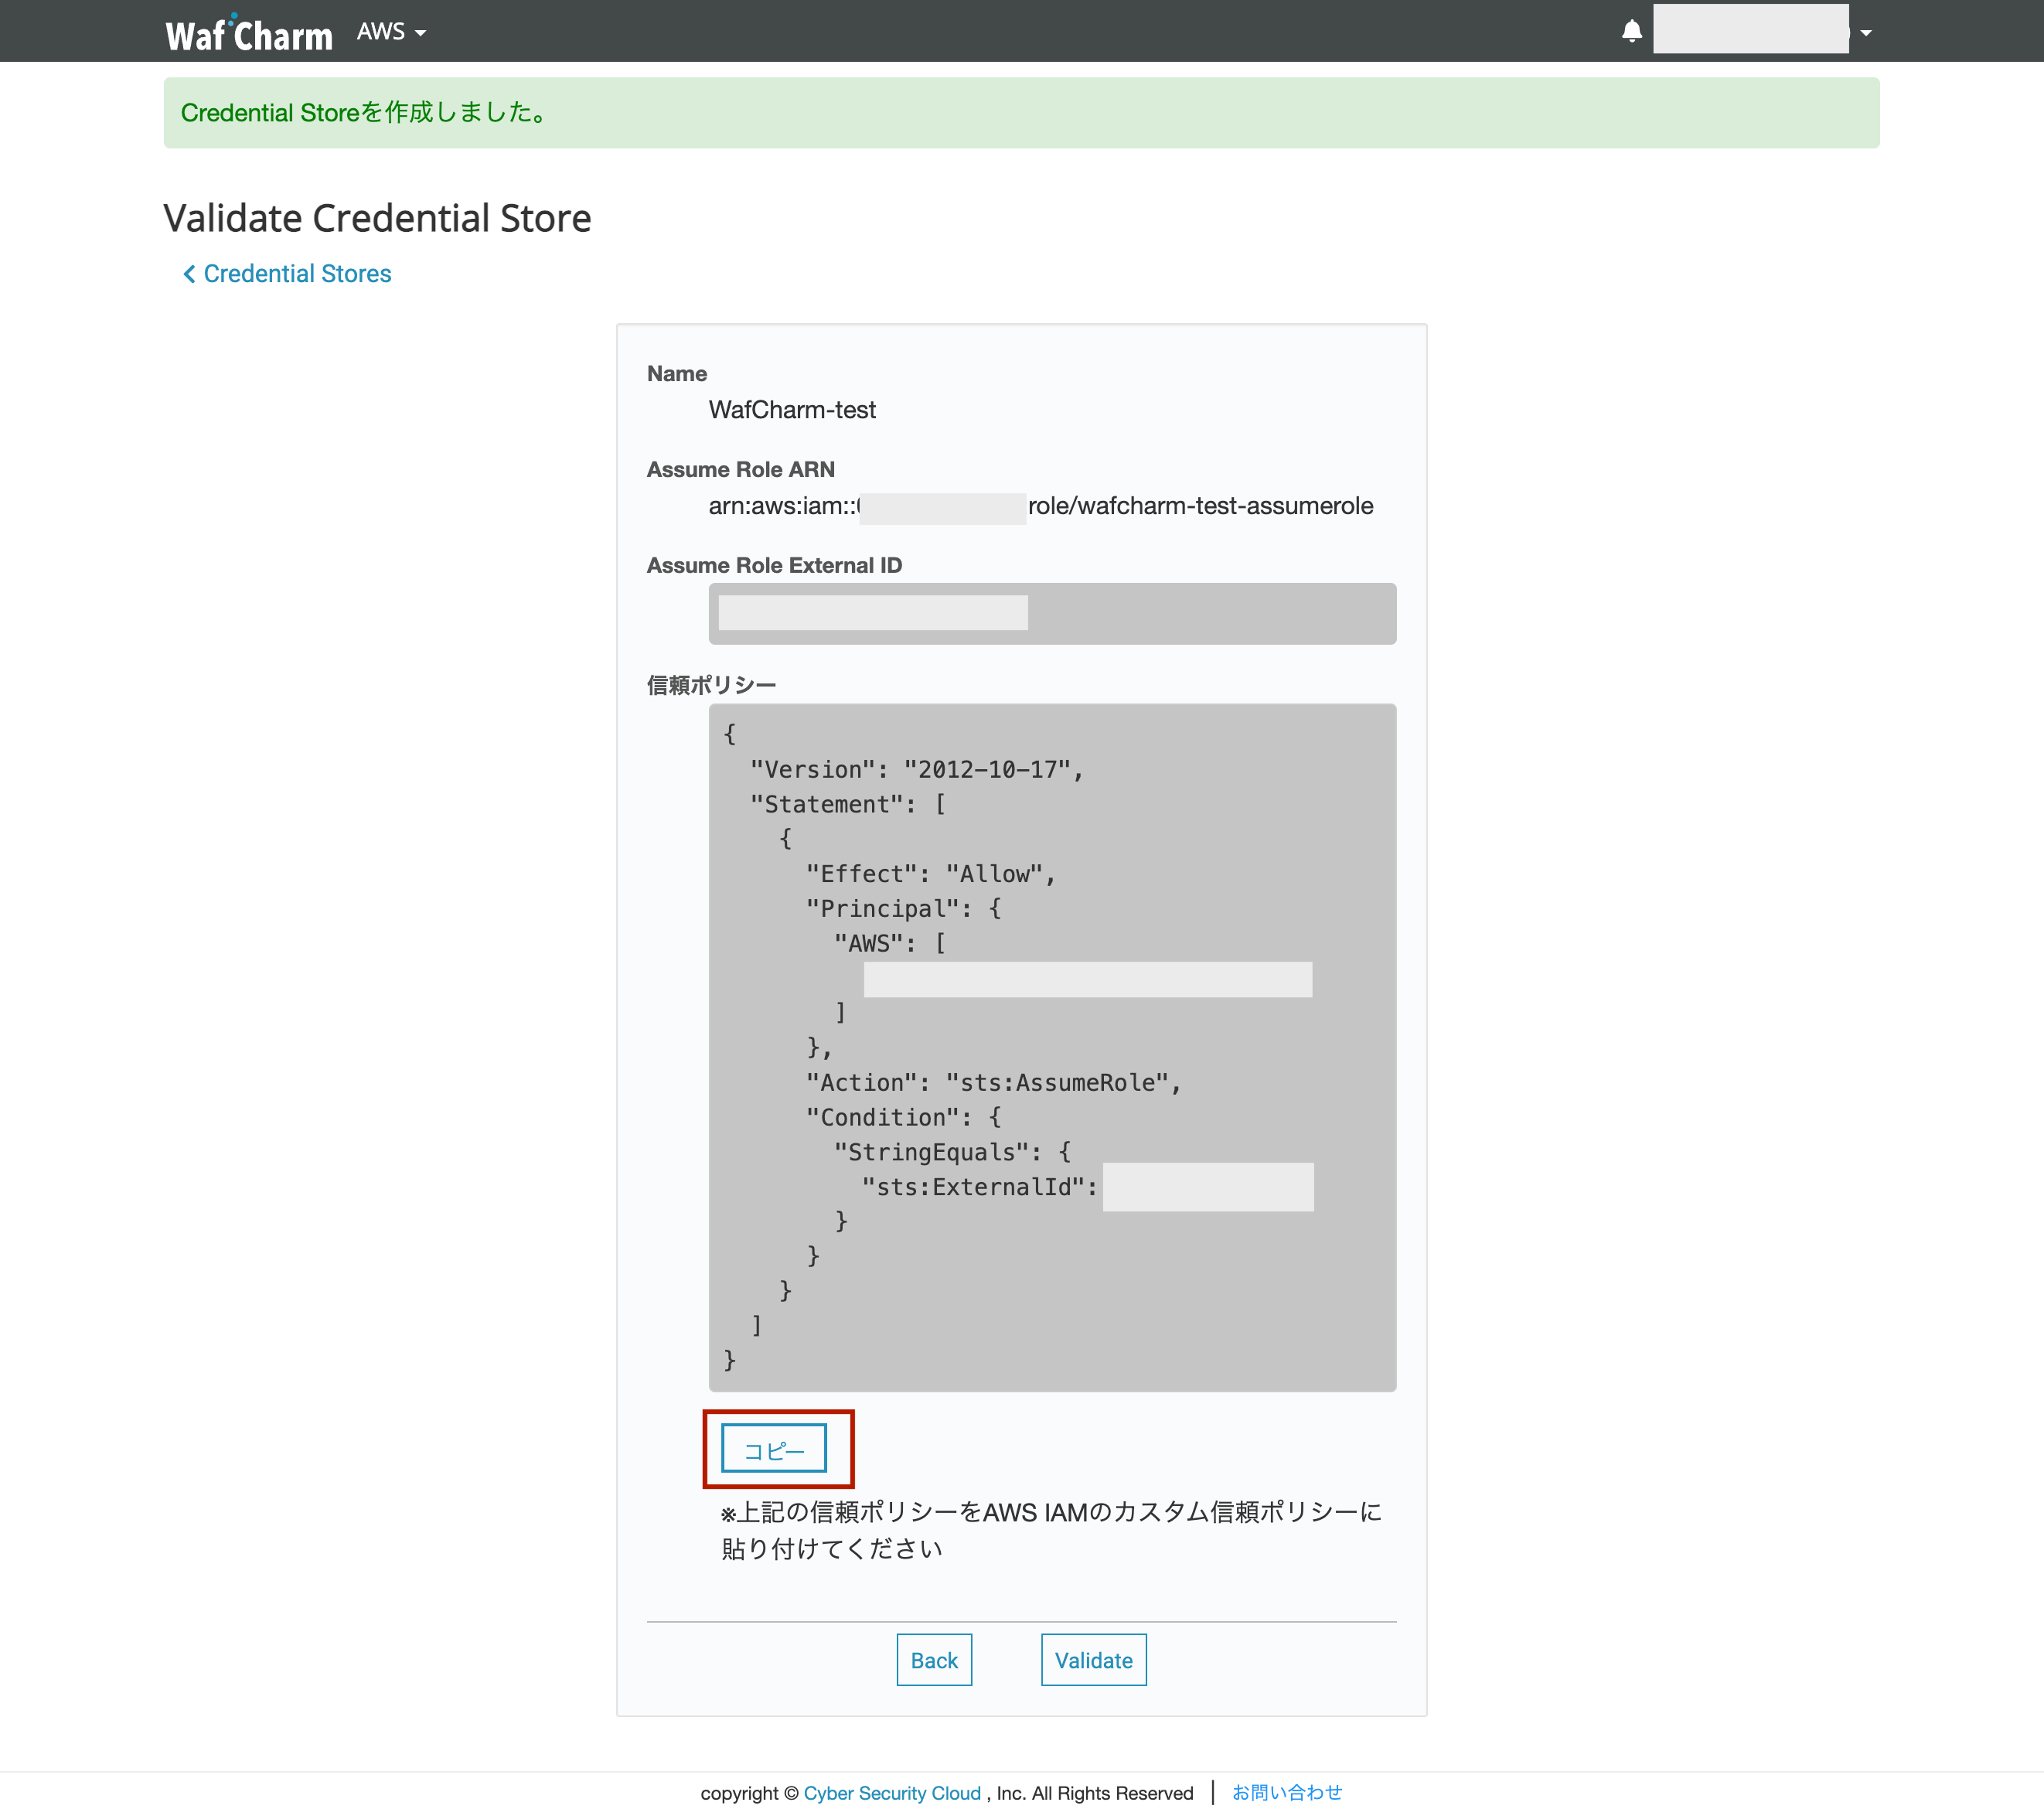The image size is (2044, 1809).
Task: Open the notifications bell
Action: click(x=1631, y=31)
